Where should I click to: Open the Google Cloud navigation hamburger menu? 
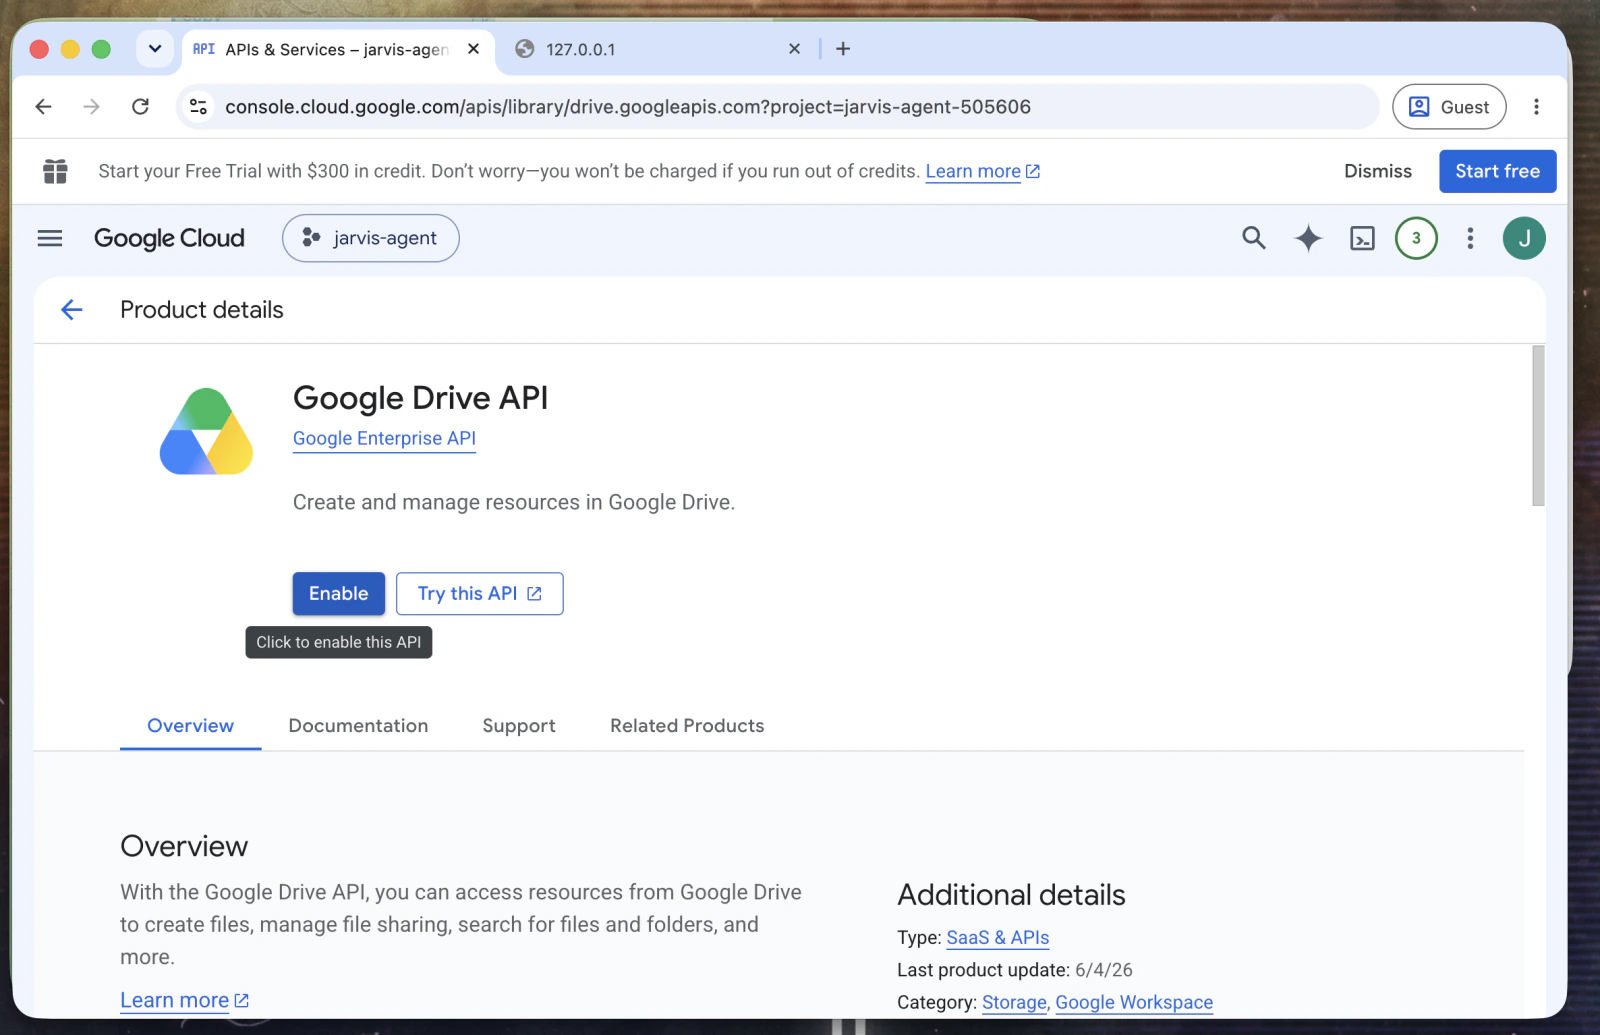(50, 238)
